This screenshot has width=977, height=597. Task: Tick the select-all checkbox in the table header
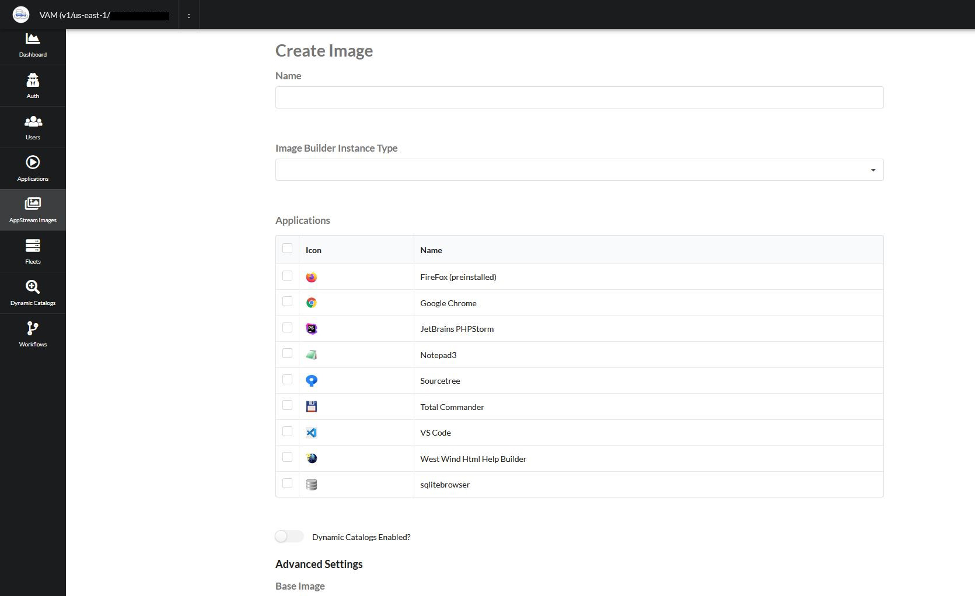tap(288, 249)
